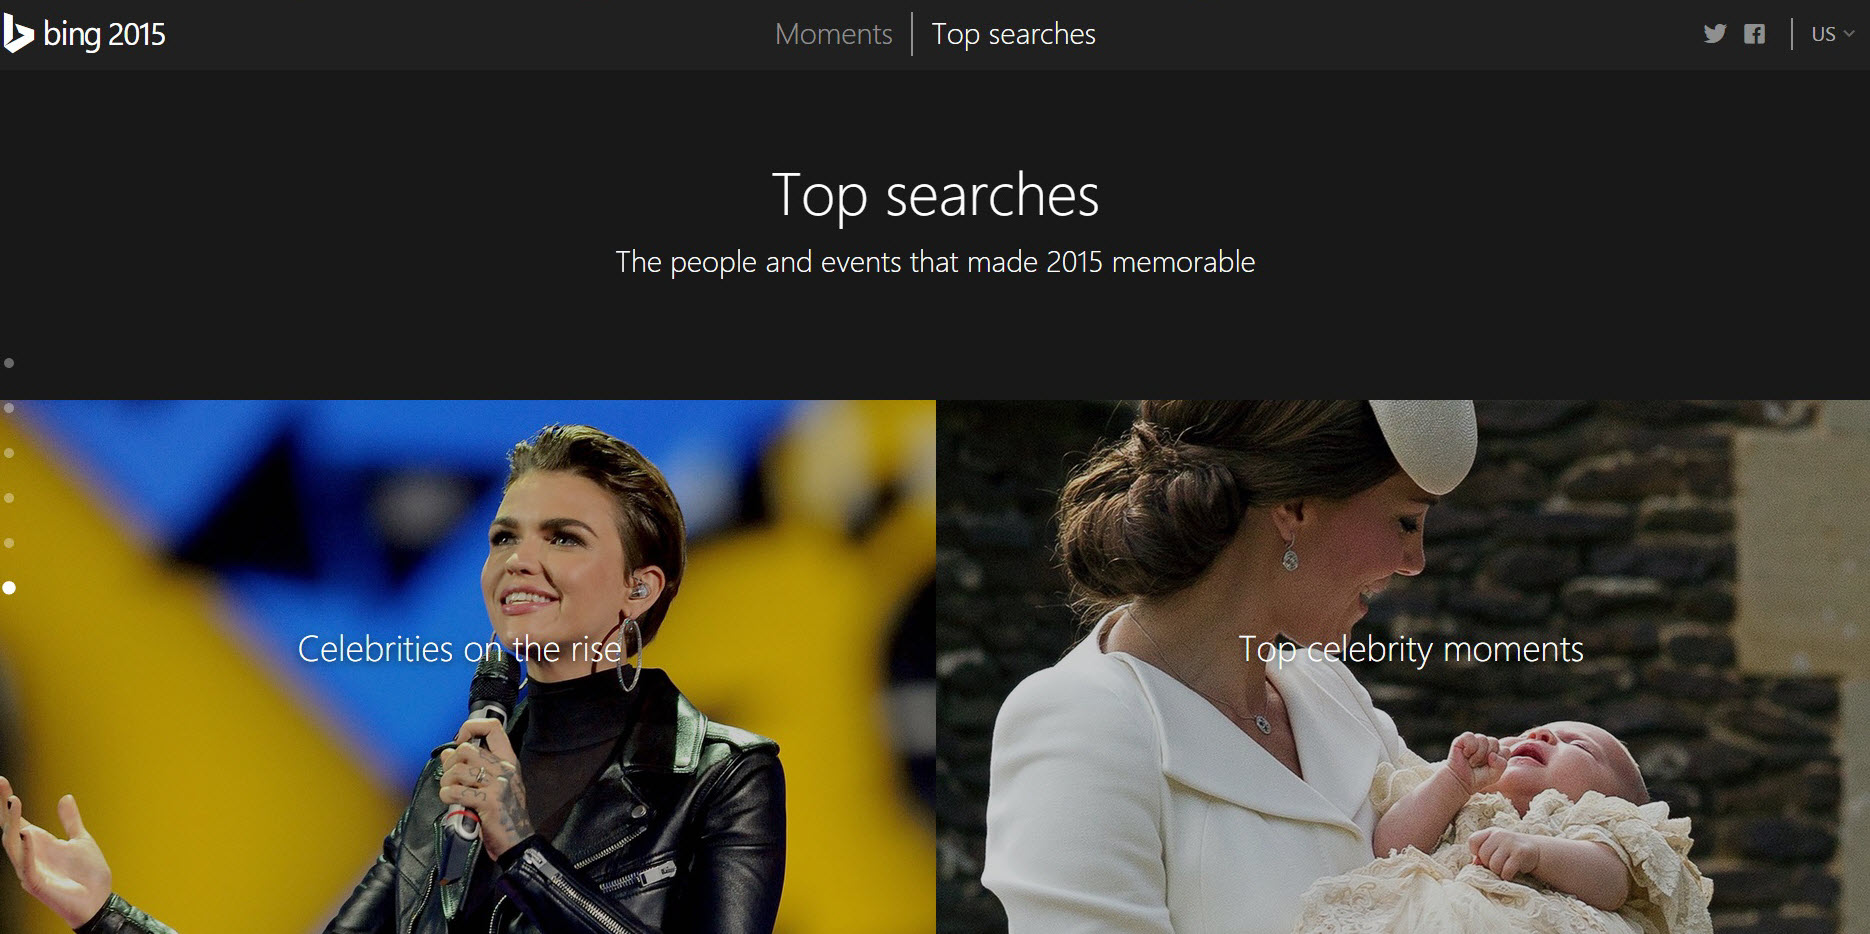
Task: Click the highlighted sixth section dot
Action: coord(9,588)
